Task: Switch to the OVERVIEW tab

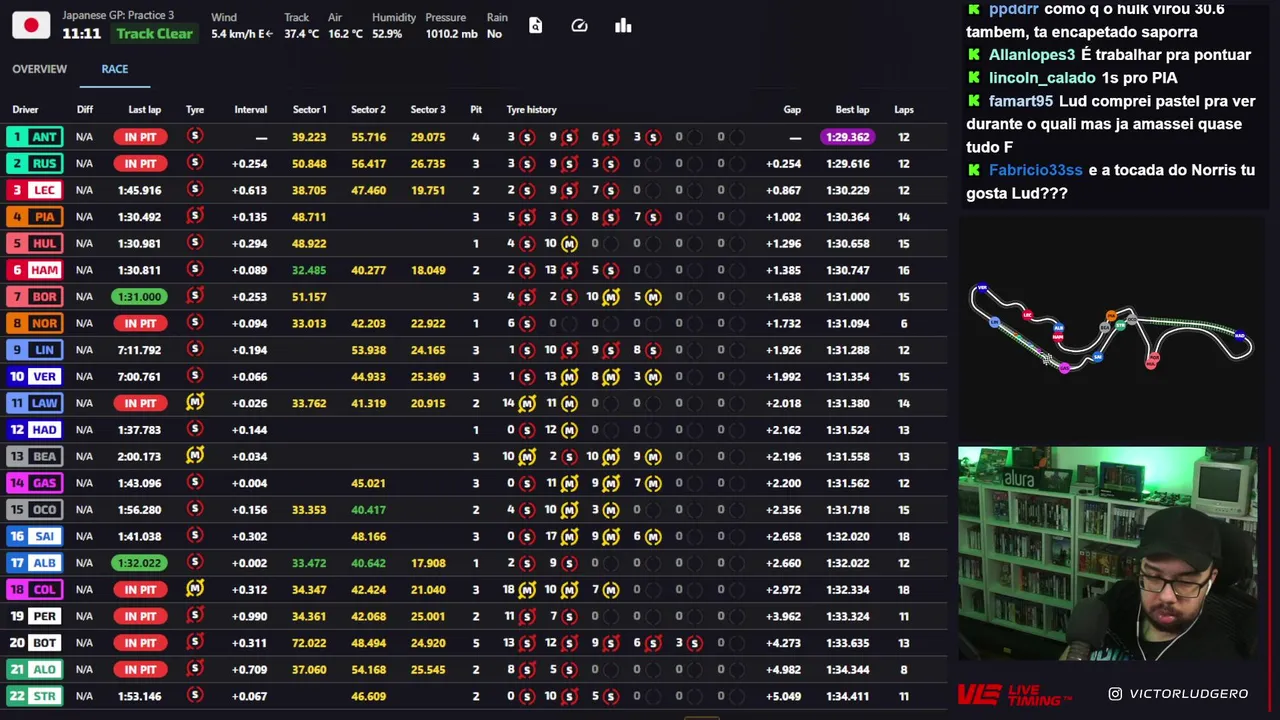Action: coord(40,69)
